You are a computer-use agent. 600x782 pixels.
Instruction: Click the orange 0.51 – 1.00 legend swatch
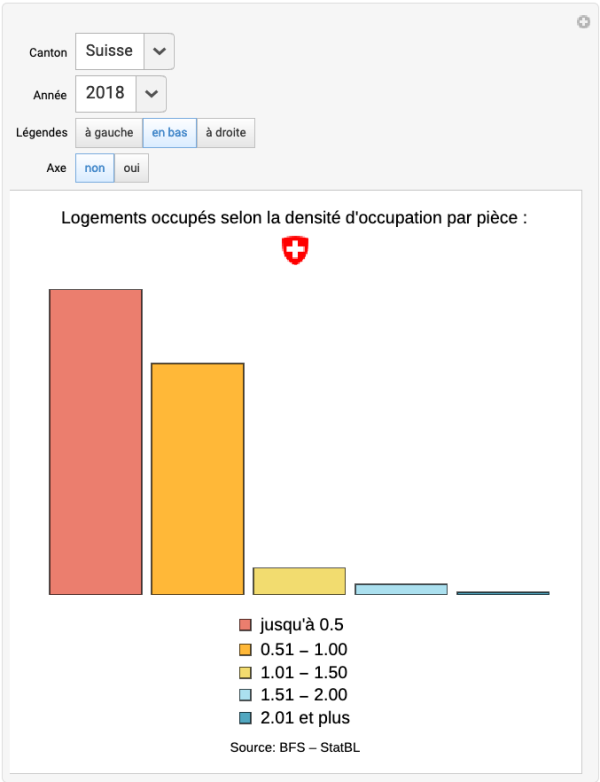245,650
